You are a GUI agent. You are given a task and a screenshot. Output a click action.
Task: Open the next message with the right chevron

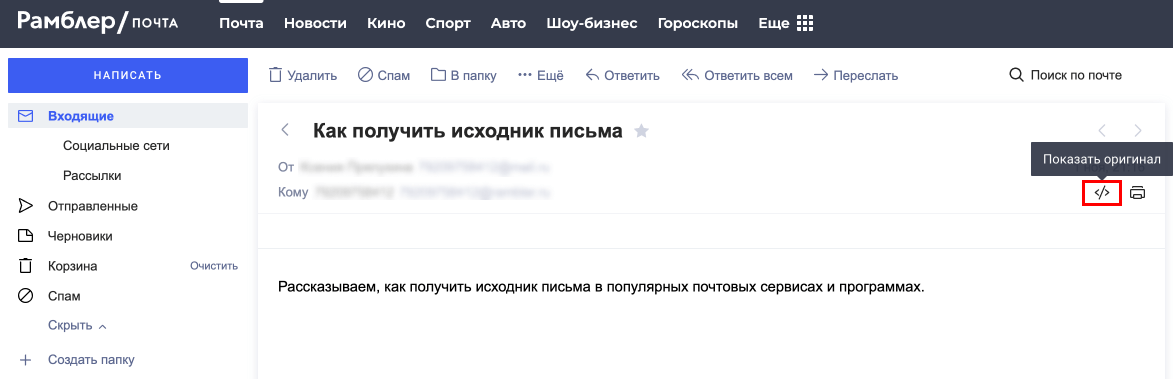(1138, 131)
